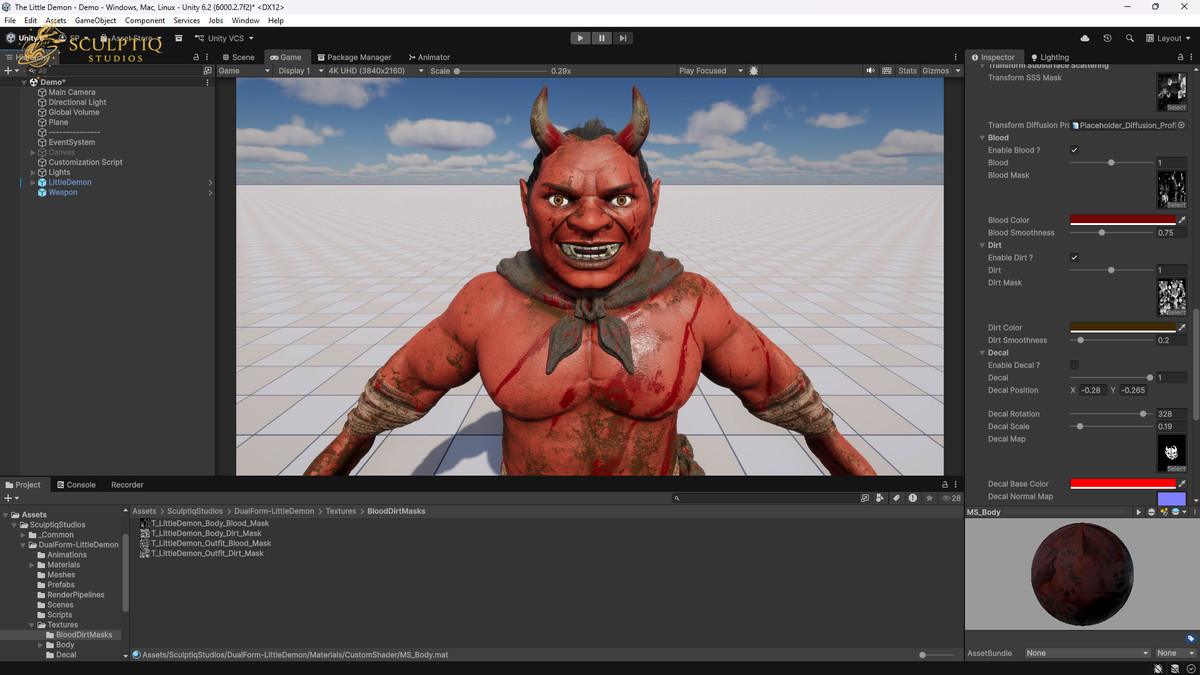Click Search by Type icon in Project

pos(880,497)
